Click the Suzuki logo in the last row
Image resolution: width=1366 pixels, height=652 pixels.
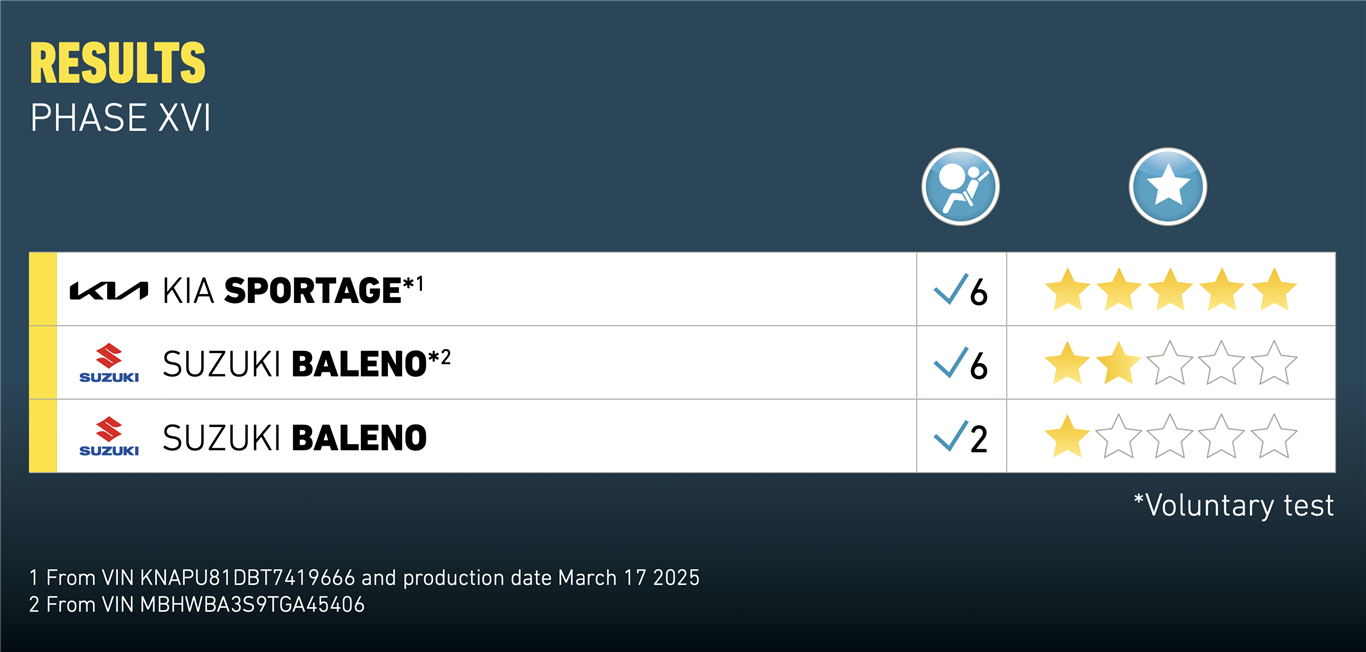click(109, 437)
